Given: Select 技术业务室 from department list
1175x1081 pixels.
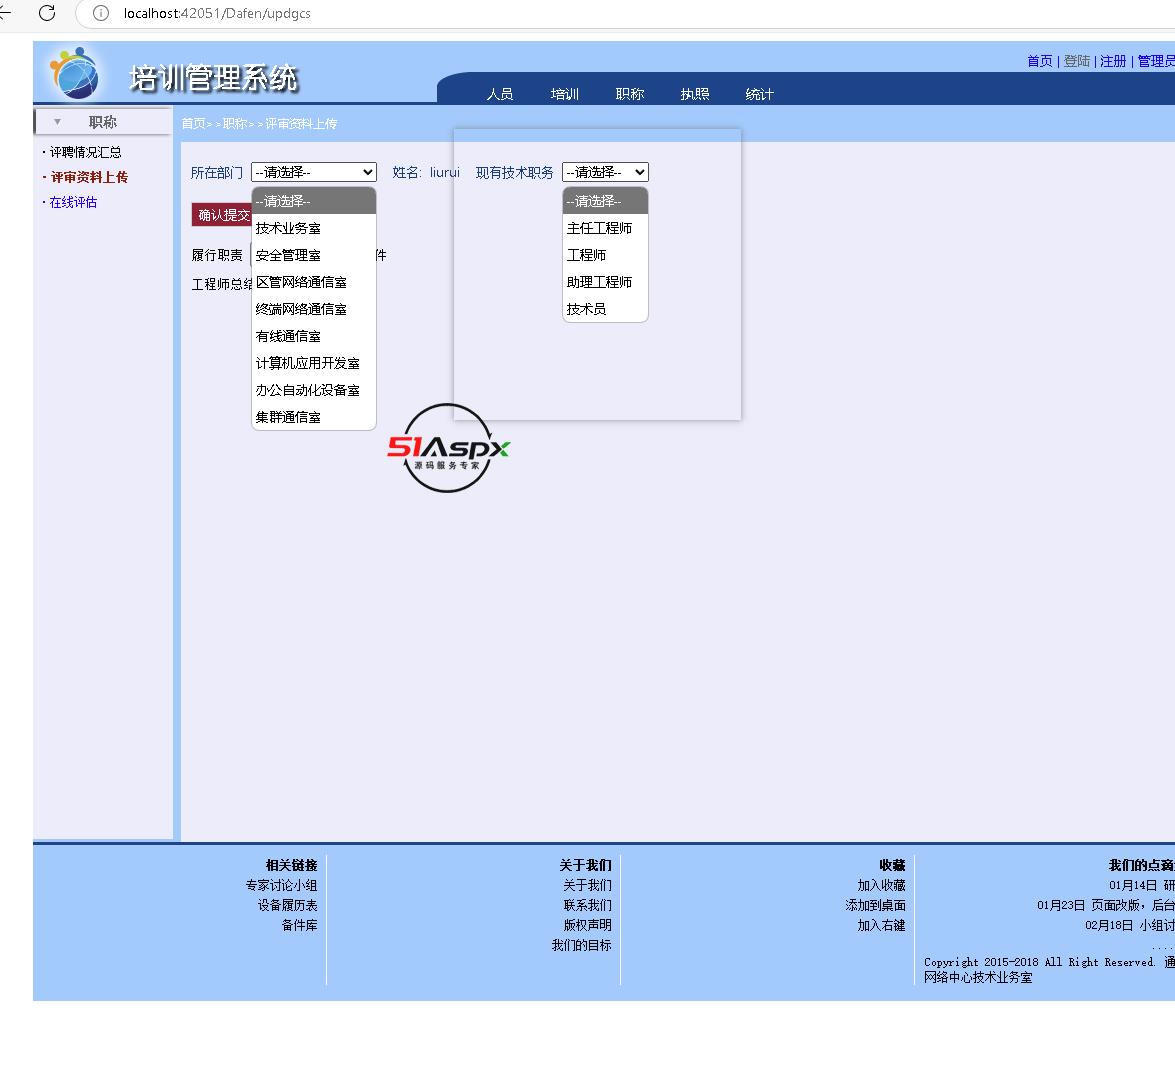Looking at the screenshot, I should point(288,228).
